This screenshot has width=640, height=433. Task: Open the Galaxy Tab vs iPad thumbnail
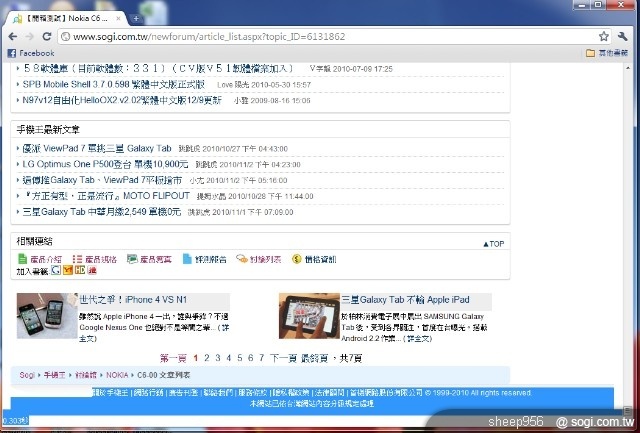(x=308, y=316)
